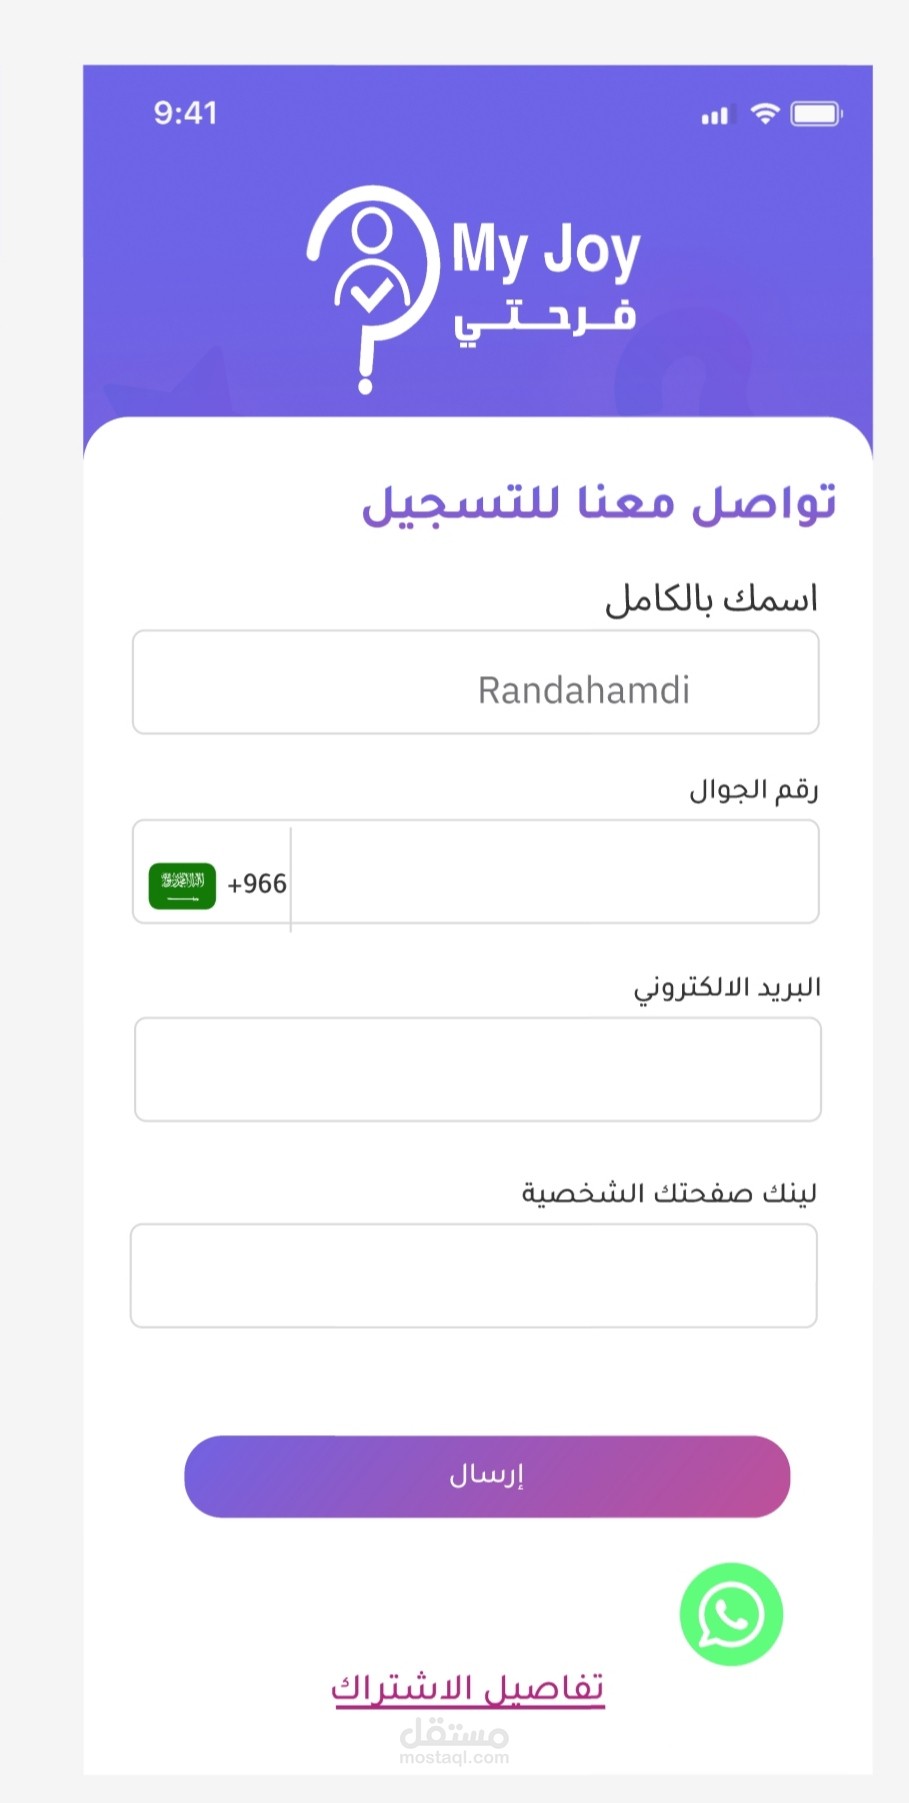909x1803 pixels.
Task: Click the 'اسمك بالكامل' field label
Action: click(x=711, y=599)
